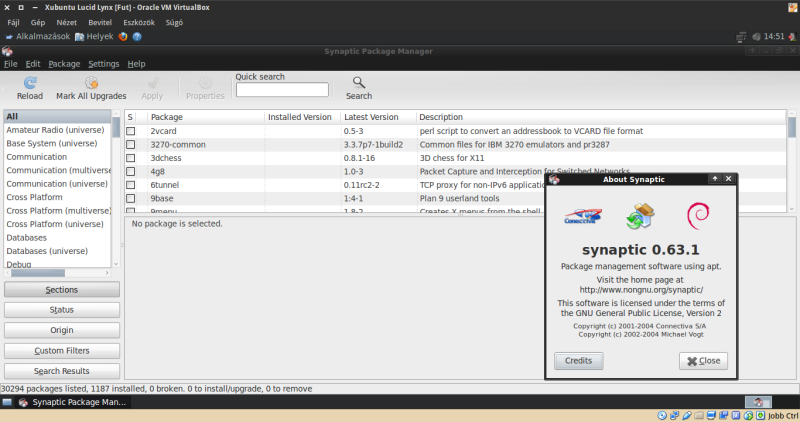Open the Settings menu
Viewport: 800px width, 422px height.
pos(104,64)
